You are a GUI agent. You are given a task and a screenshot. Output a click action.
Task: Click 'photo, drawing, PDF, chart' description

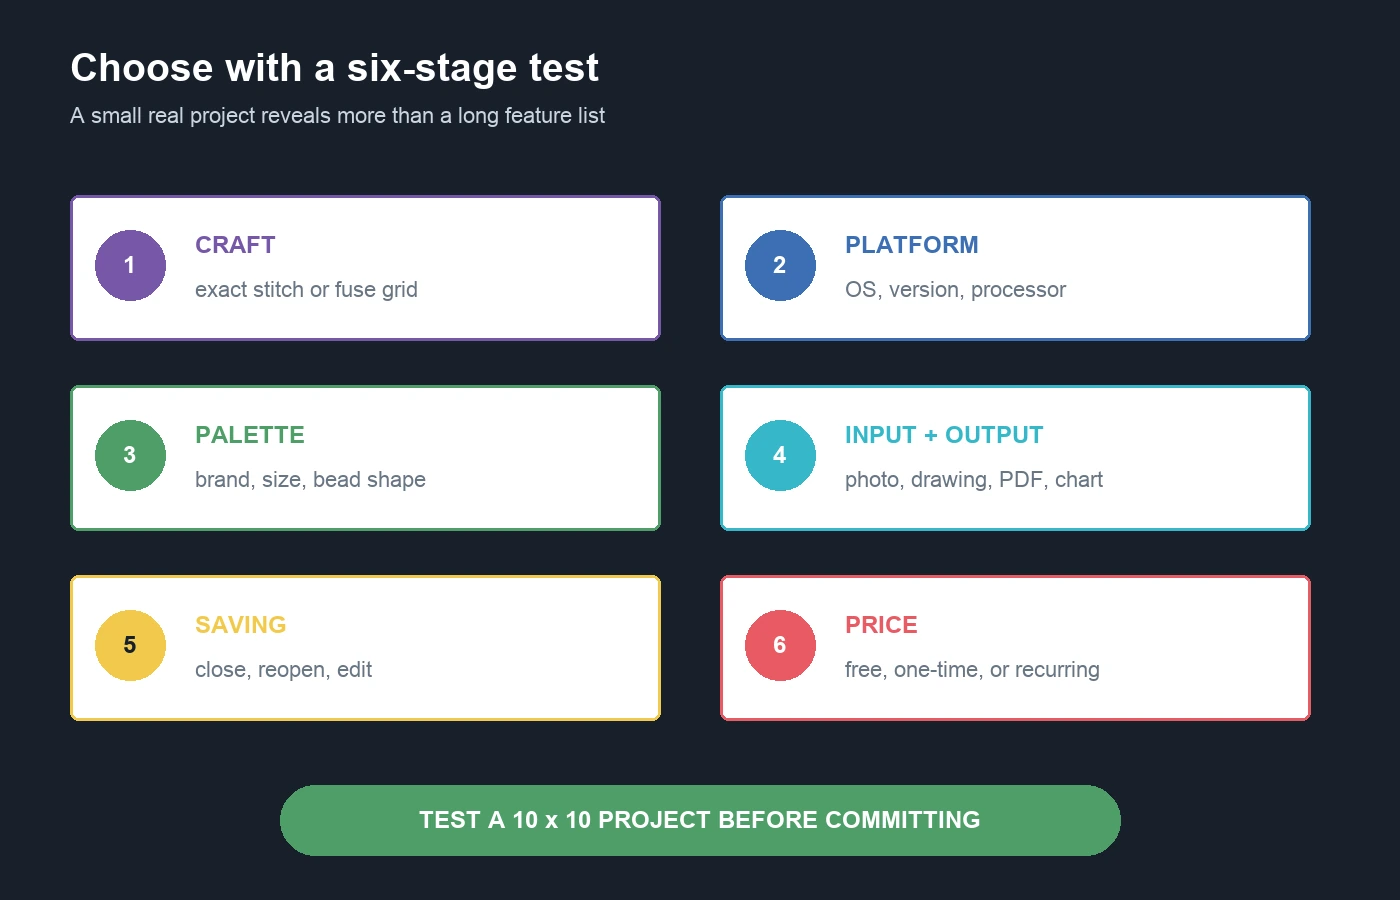click(974, 480)
